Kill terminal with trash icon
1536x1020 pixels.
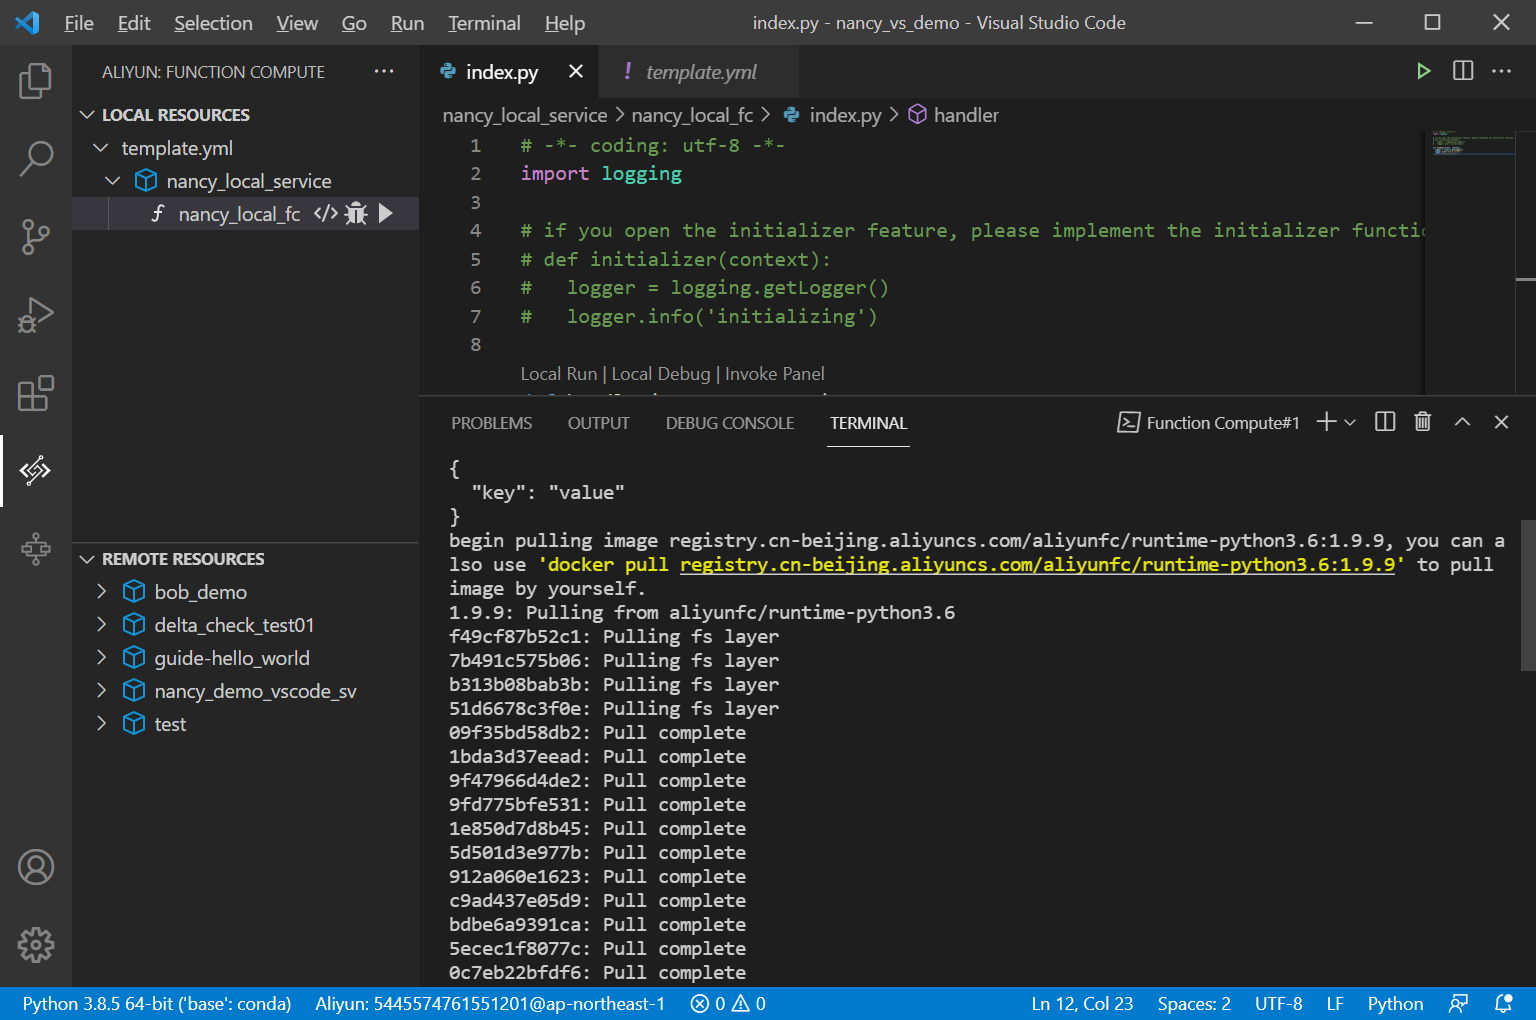click(x=1423, y=422)
